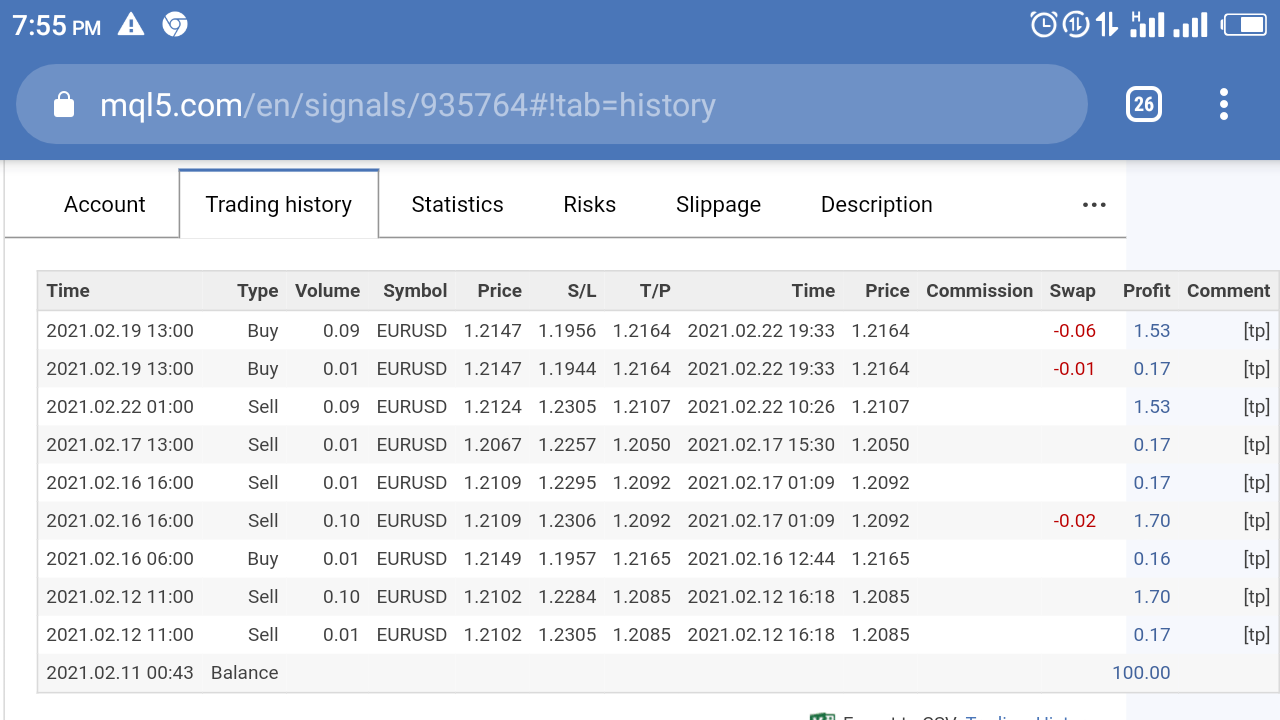
Task: Click the mql5.com address bar
Action: pos(551,104)
